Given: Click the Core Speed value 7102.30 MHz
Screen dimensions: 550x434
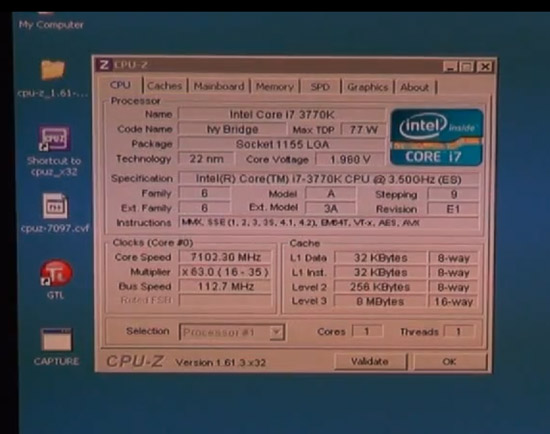Looking at the screenshot, I should (x=225, y=257).
